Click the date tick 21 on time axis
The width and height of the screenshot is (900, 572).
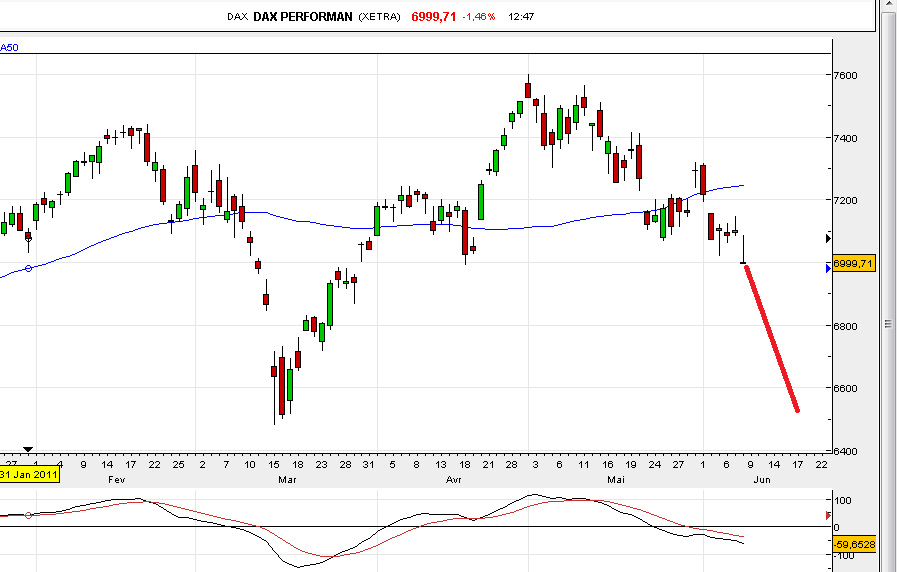coord(488,465)
